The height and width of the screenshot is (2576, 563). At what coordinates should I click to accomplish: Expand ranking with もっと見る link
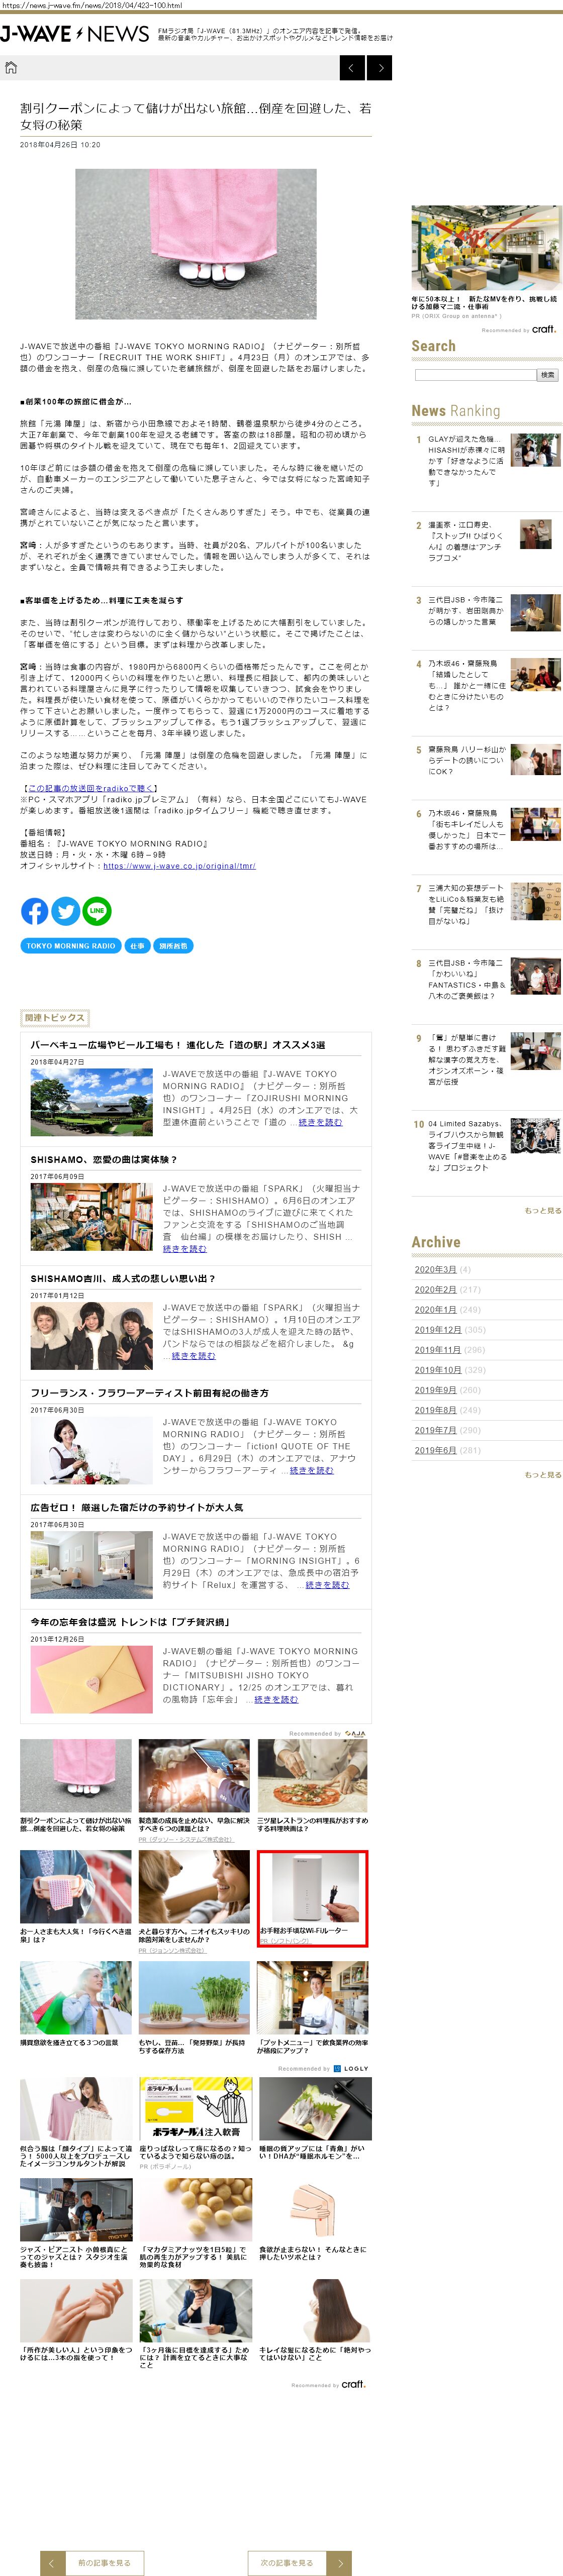pos(543,1210)
